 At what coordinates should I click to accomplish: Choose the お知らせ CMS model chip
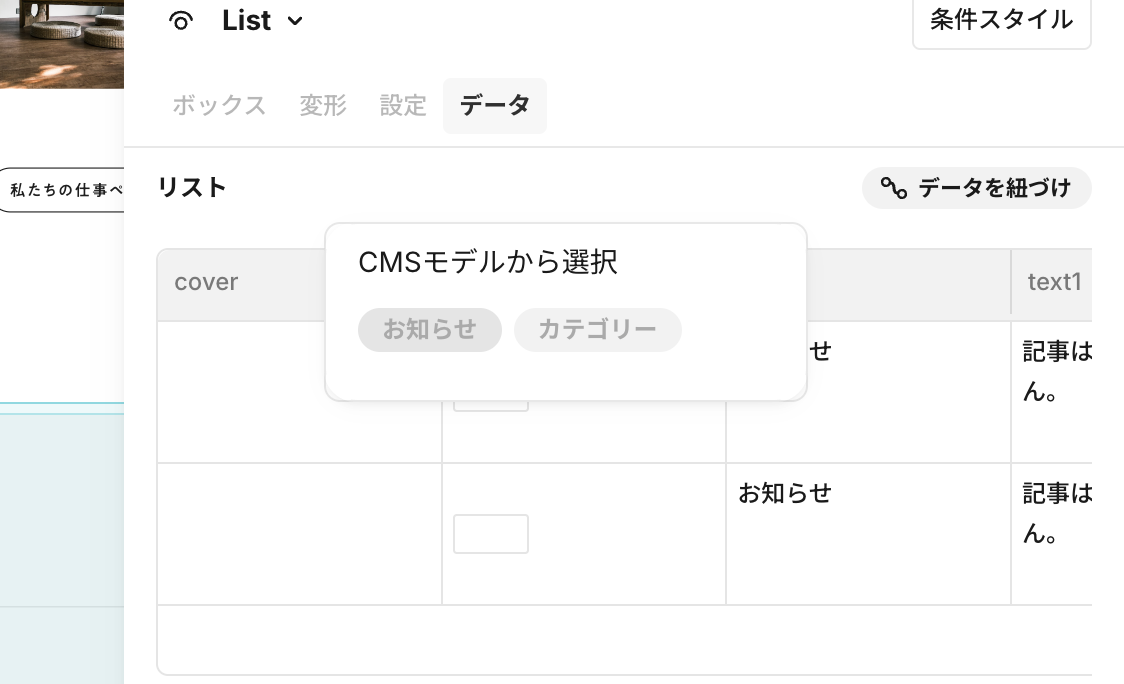coord(430,330)
